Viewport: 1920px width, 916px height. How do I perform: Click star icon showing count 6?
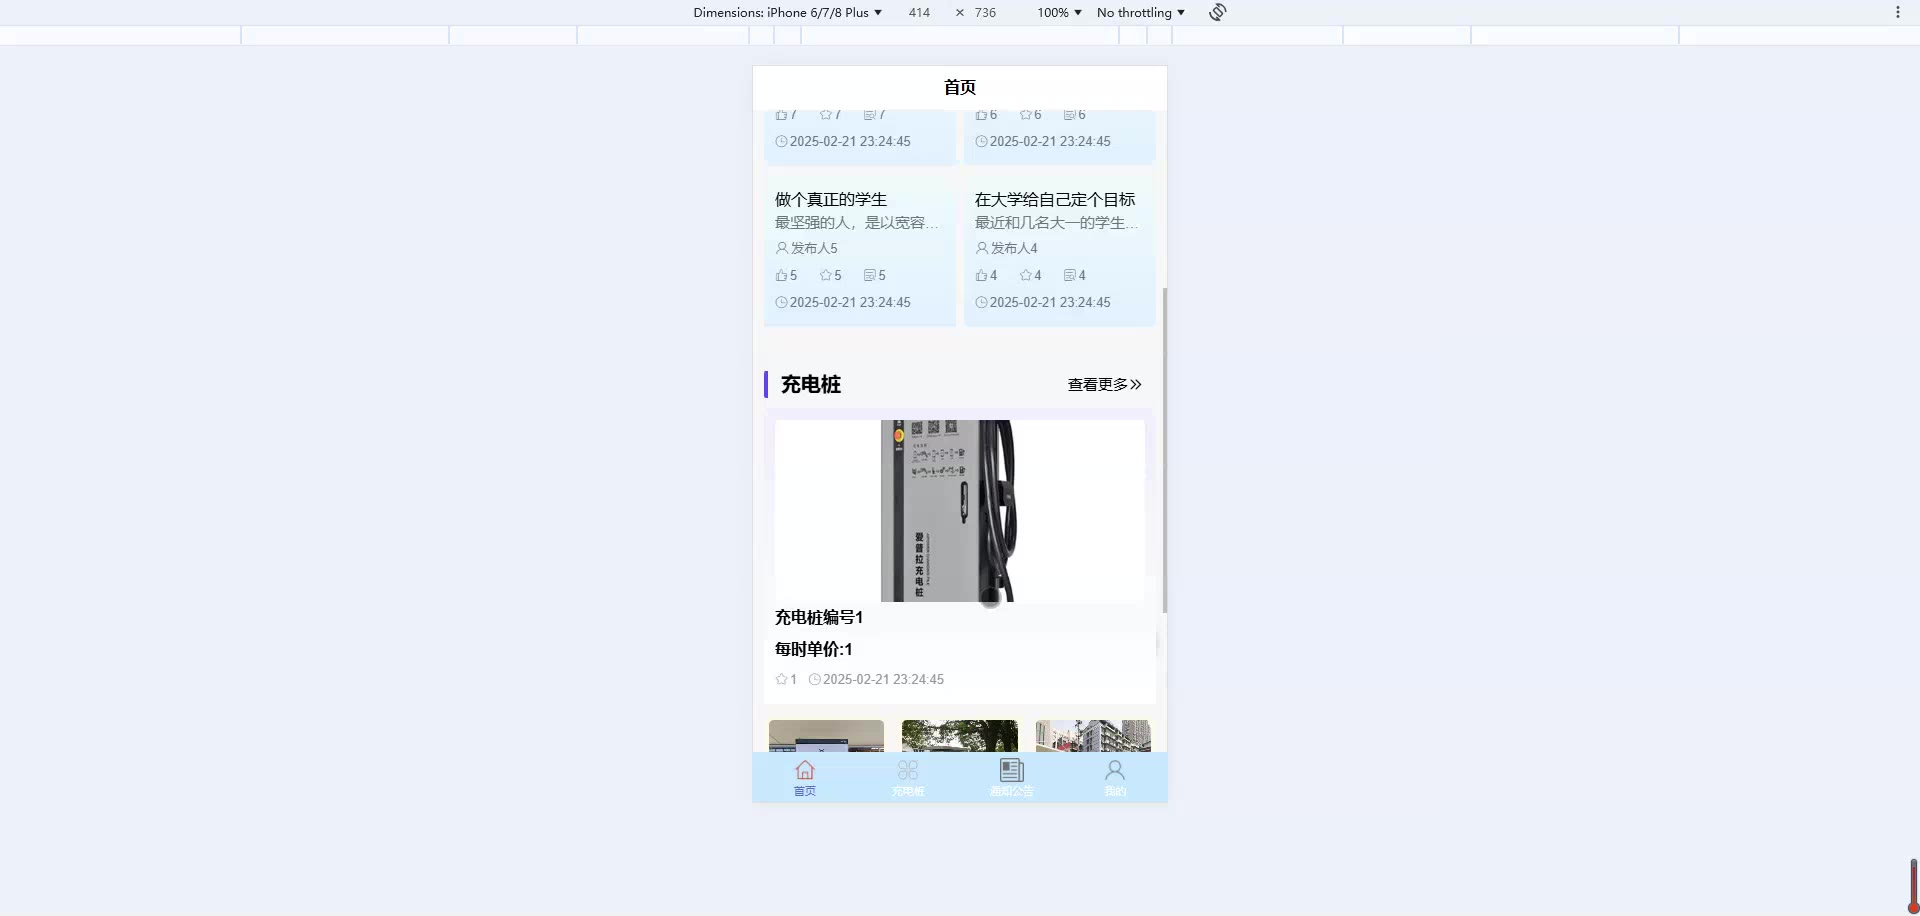tap(1025, 115)
